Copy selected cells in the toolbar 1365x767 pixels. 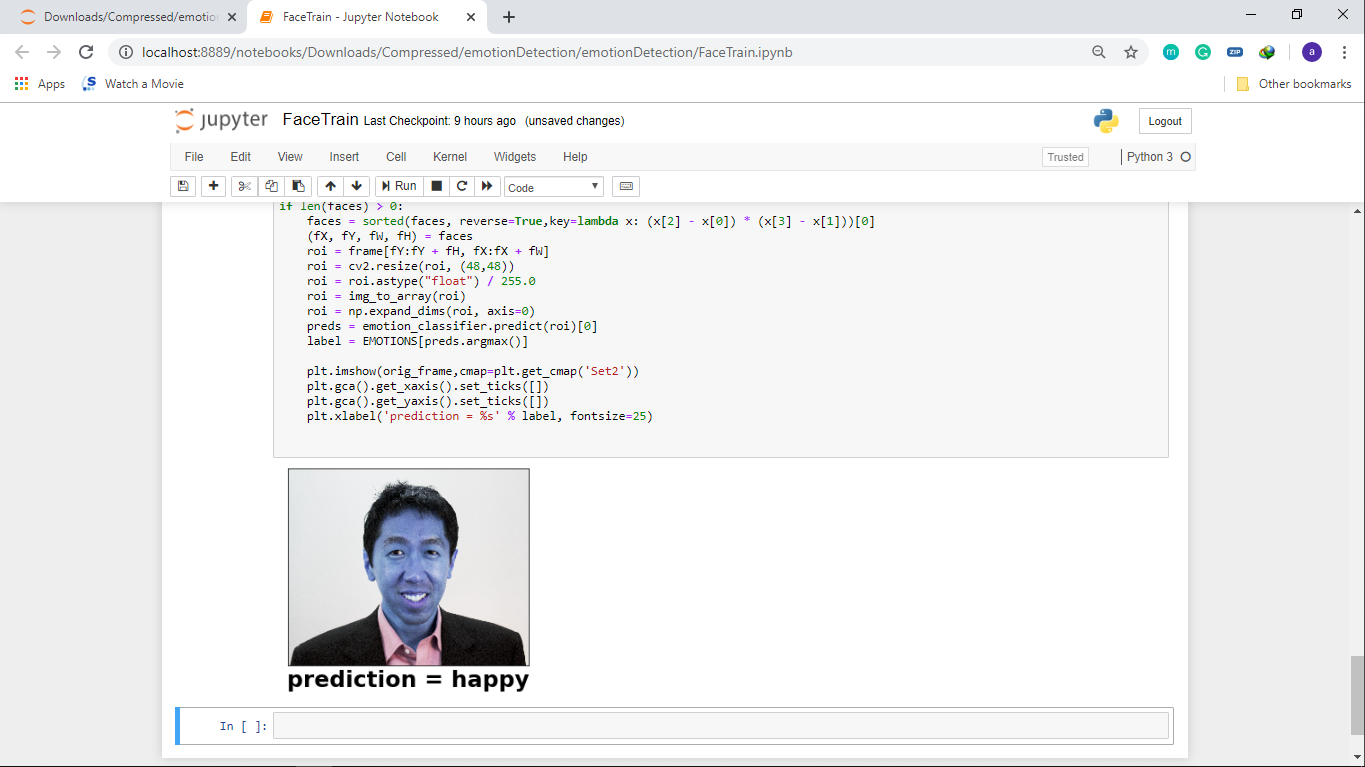[271, 186]
